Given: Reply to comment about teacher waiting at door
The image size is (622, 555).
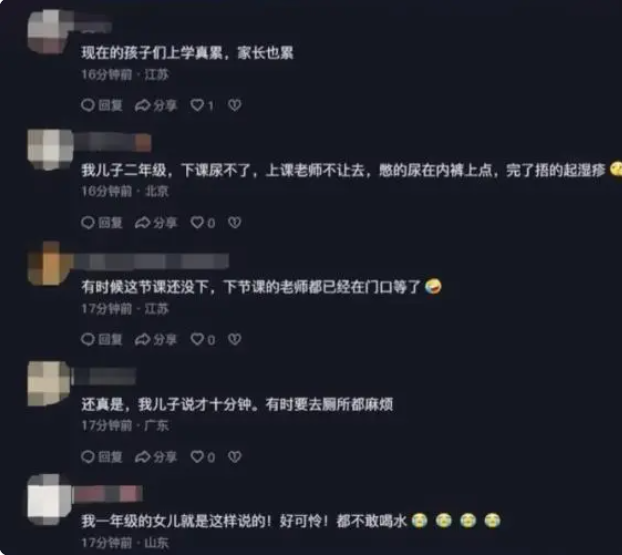Looking at the screenshot, I should tap(102, 340).
